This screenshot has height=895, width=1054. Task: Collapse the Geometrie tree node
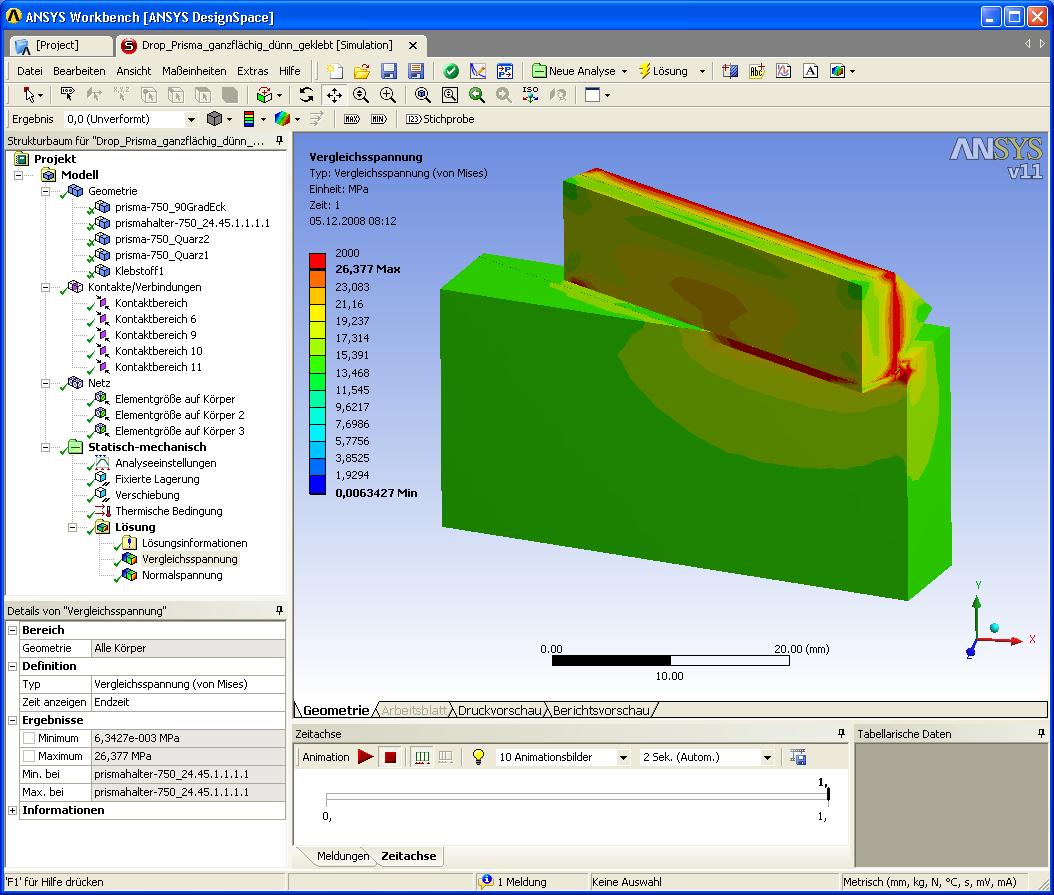click(x=45, y=191)
